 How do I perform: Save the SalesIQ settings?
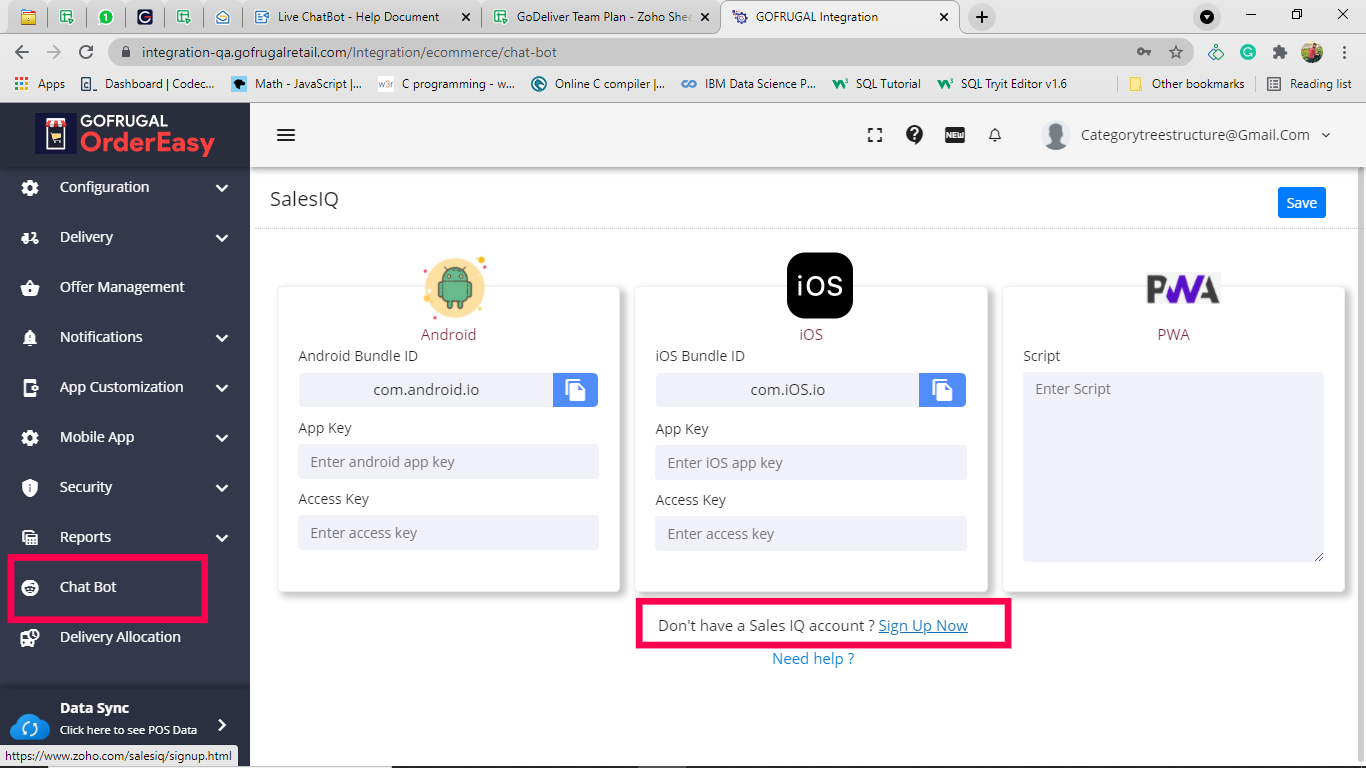pos(1301,203)
